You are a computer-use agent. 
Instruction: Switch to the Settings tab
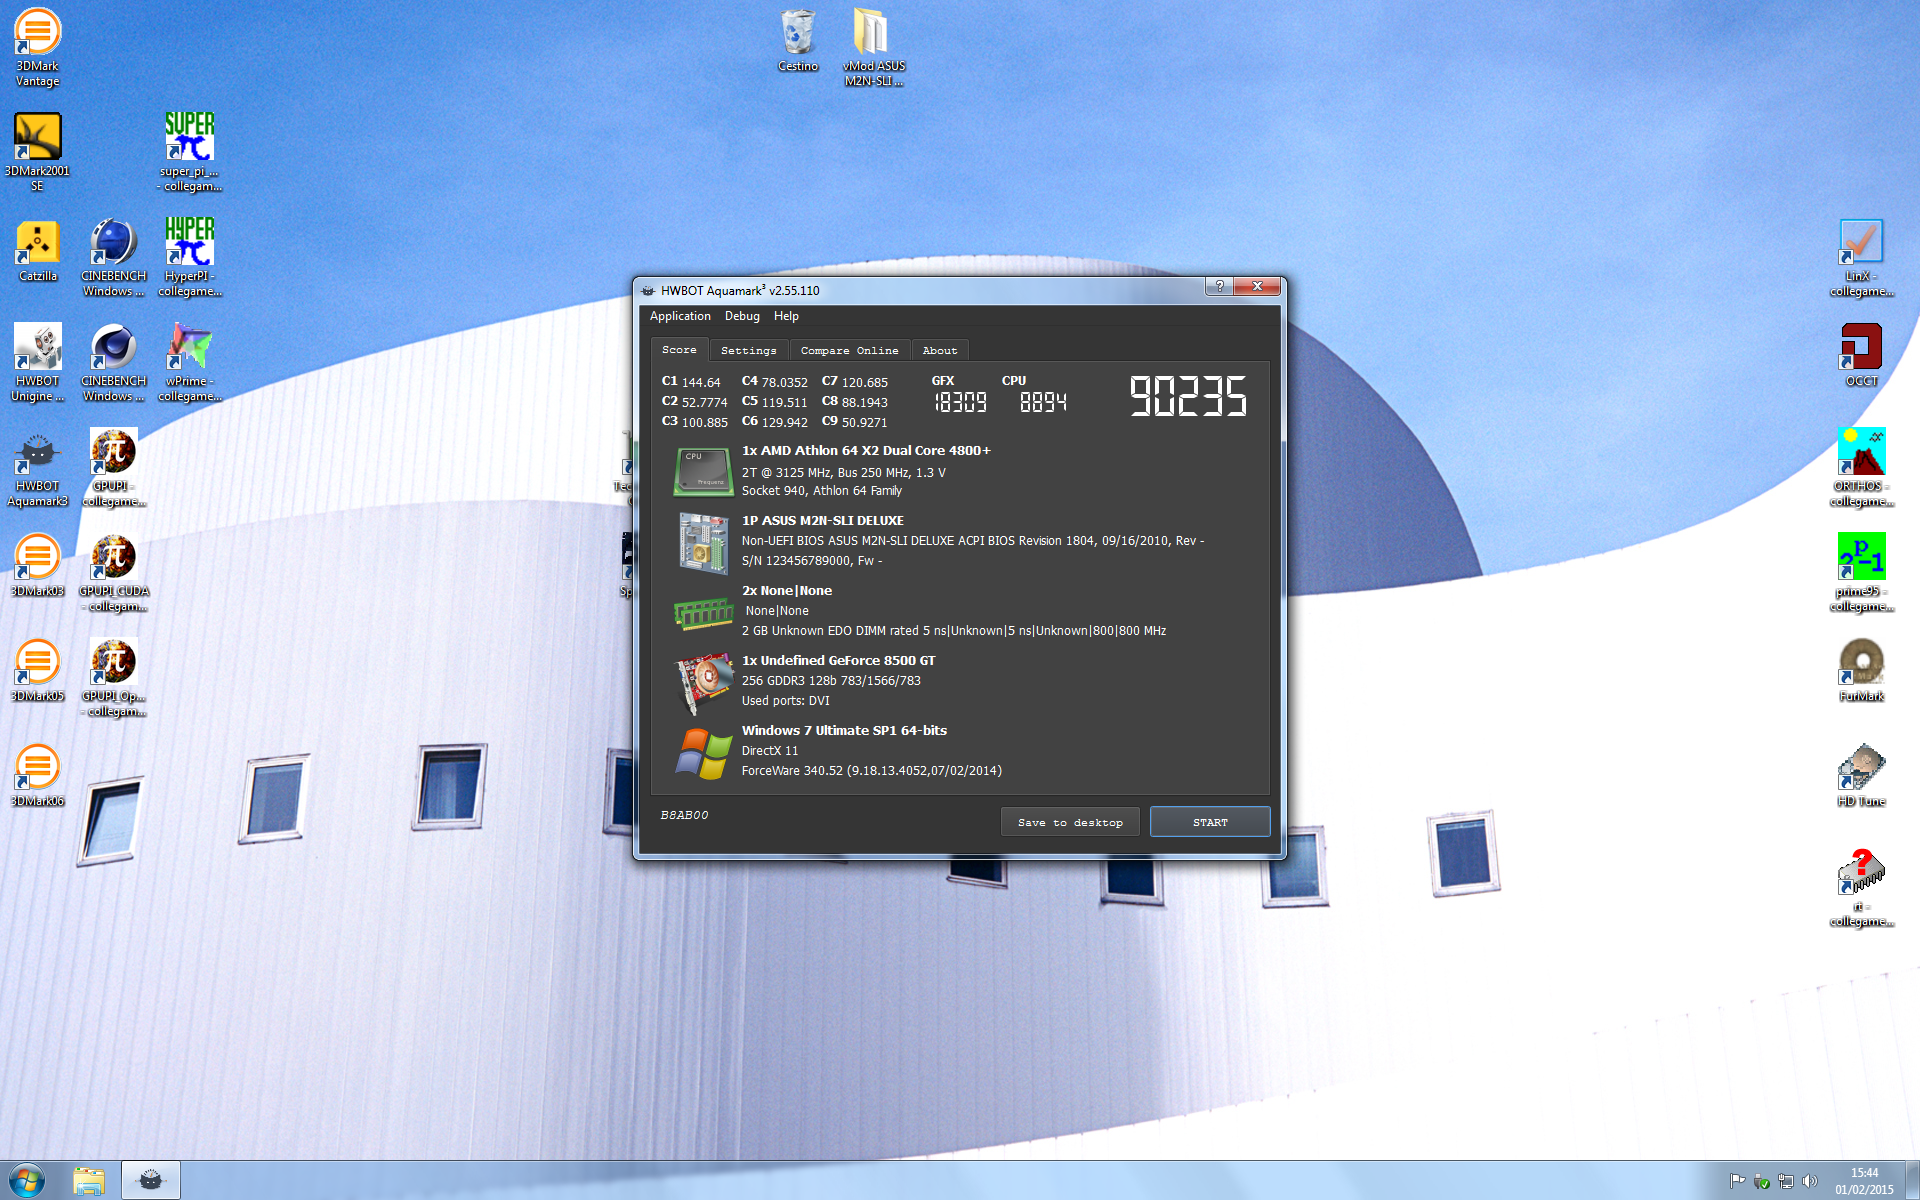[x=748, y=351]
